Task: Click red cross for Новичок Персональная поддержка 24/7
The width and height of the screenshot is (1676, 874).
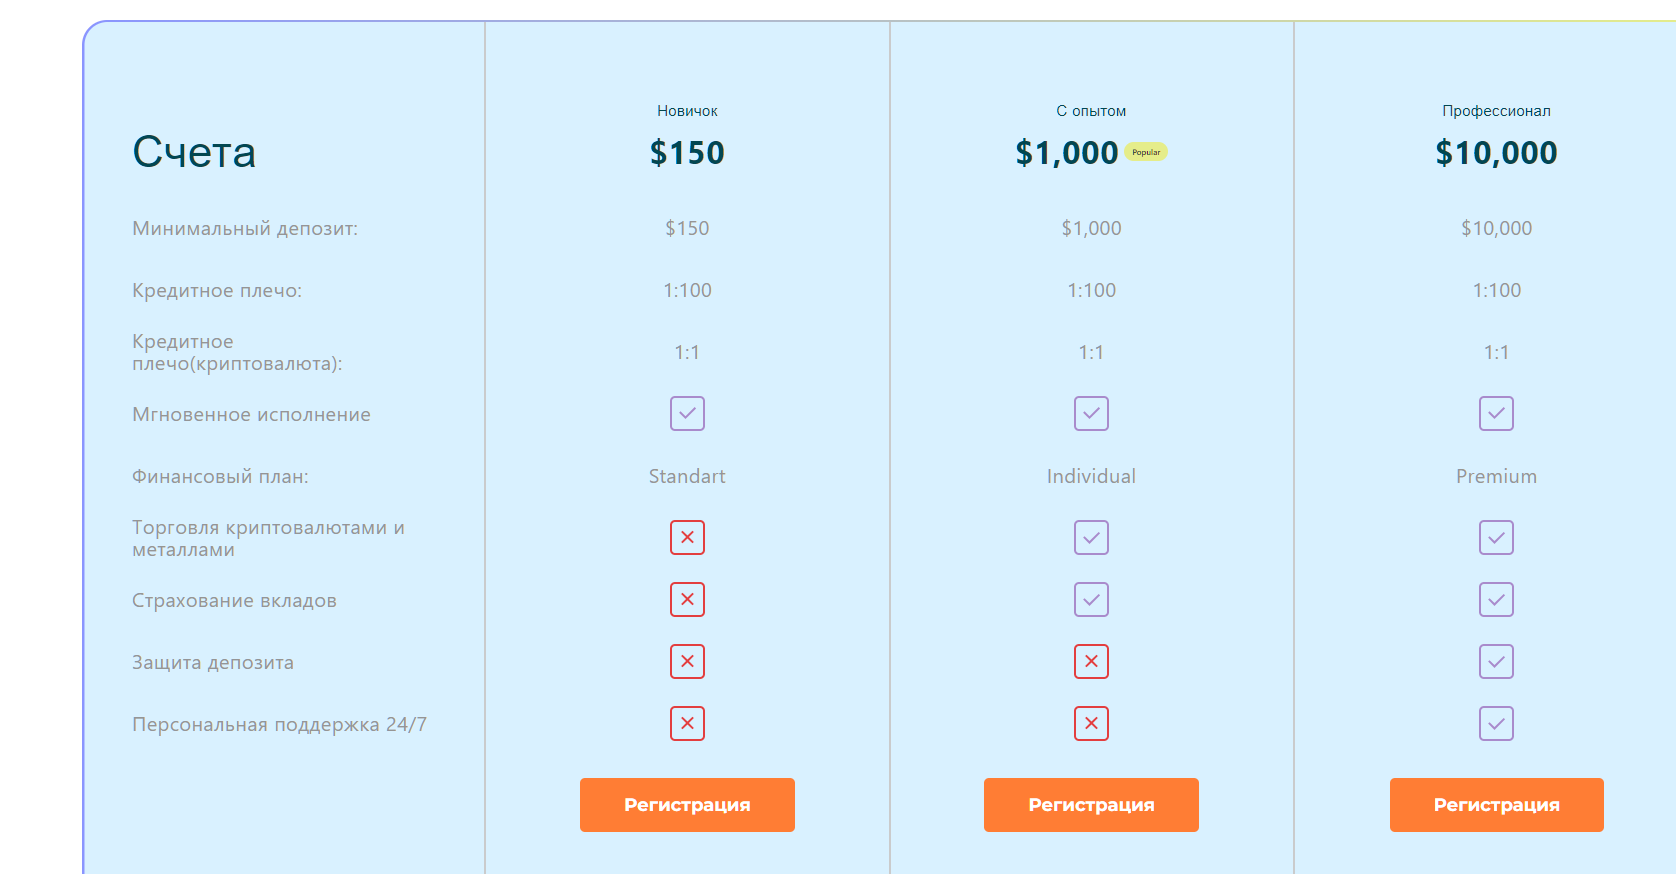Action: click(x=687, y=724)
